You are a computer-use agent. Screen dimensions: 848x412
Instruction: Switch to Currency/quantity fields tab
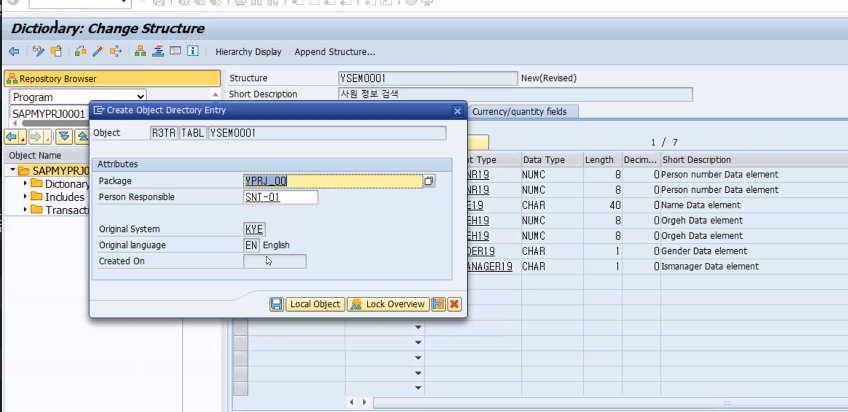pos(519,111)
